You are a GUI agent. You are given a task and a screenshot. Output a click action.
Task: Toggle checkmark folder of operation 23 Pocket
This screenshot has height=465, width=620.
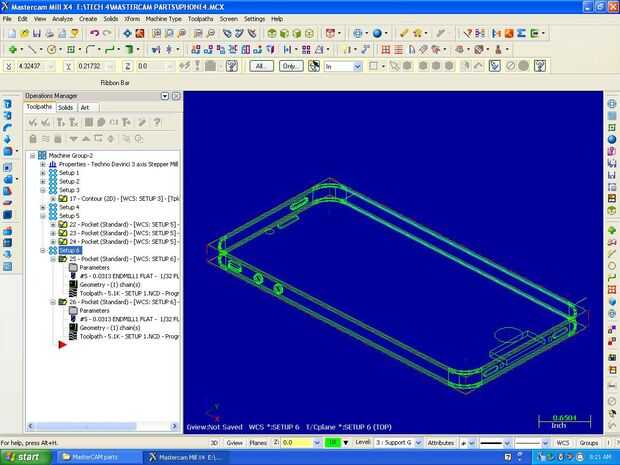tap(63, 233)
